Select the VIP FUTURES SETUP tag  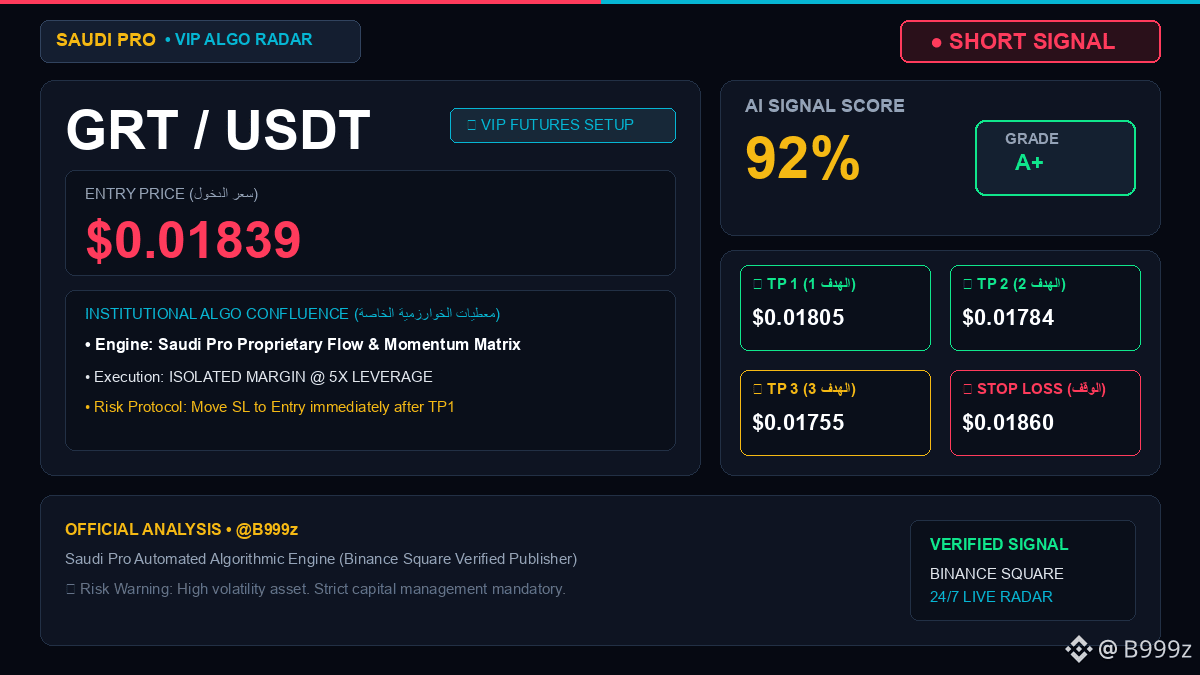click(x=563, y=125)
